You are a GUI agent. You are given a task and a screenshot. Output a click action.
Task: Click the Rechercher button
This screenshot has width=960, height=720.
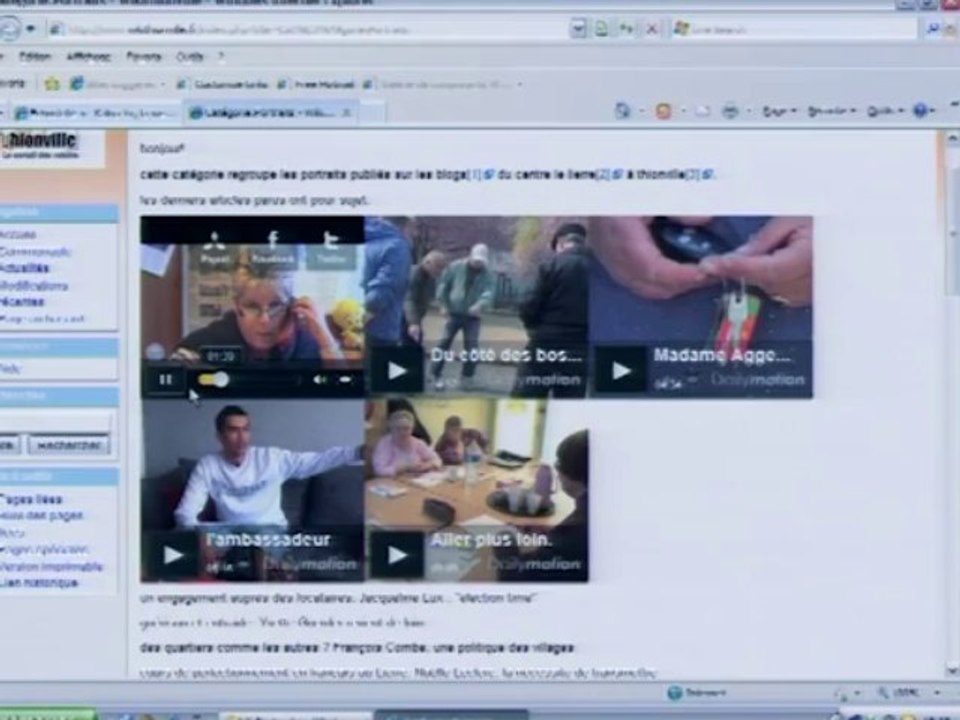(69, 445)
